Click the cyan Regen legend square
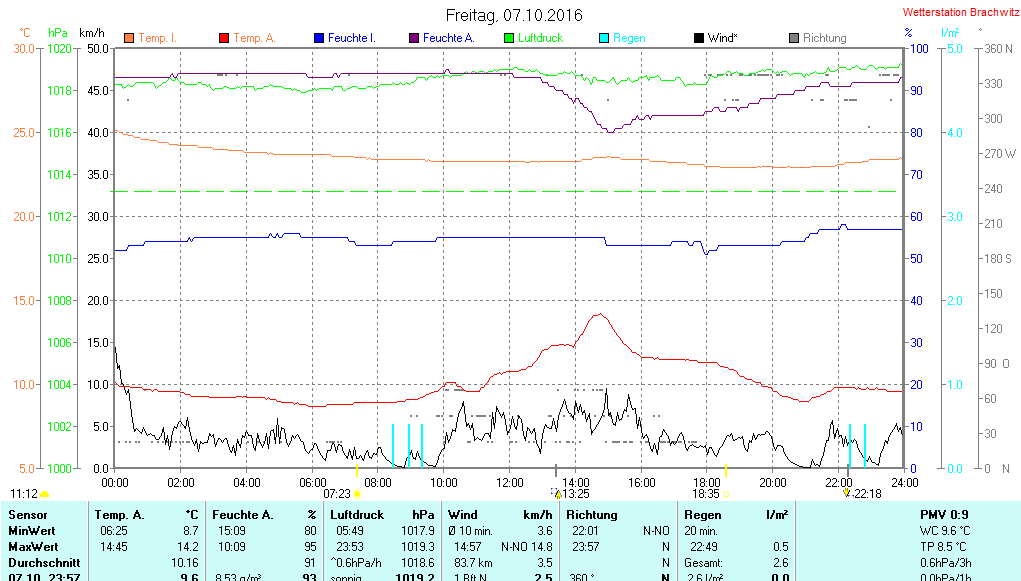 point(604,39)
